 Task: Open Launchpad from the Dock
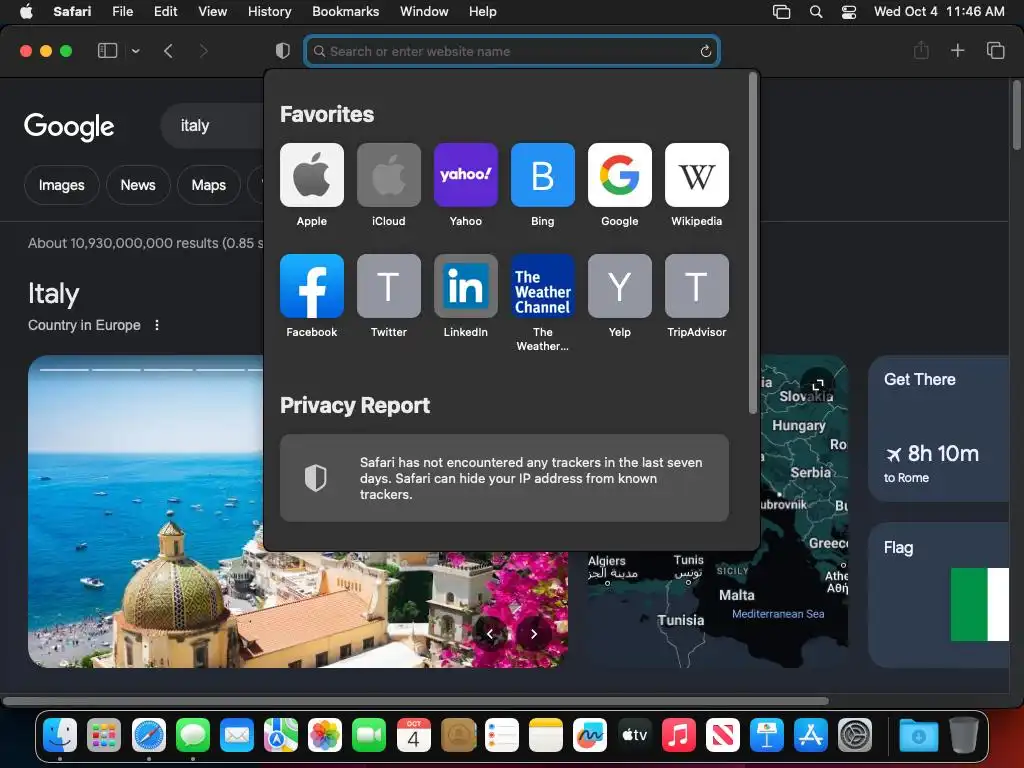[104, 736]
